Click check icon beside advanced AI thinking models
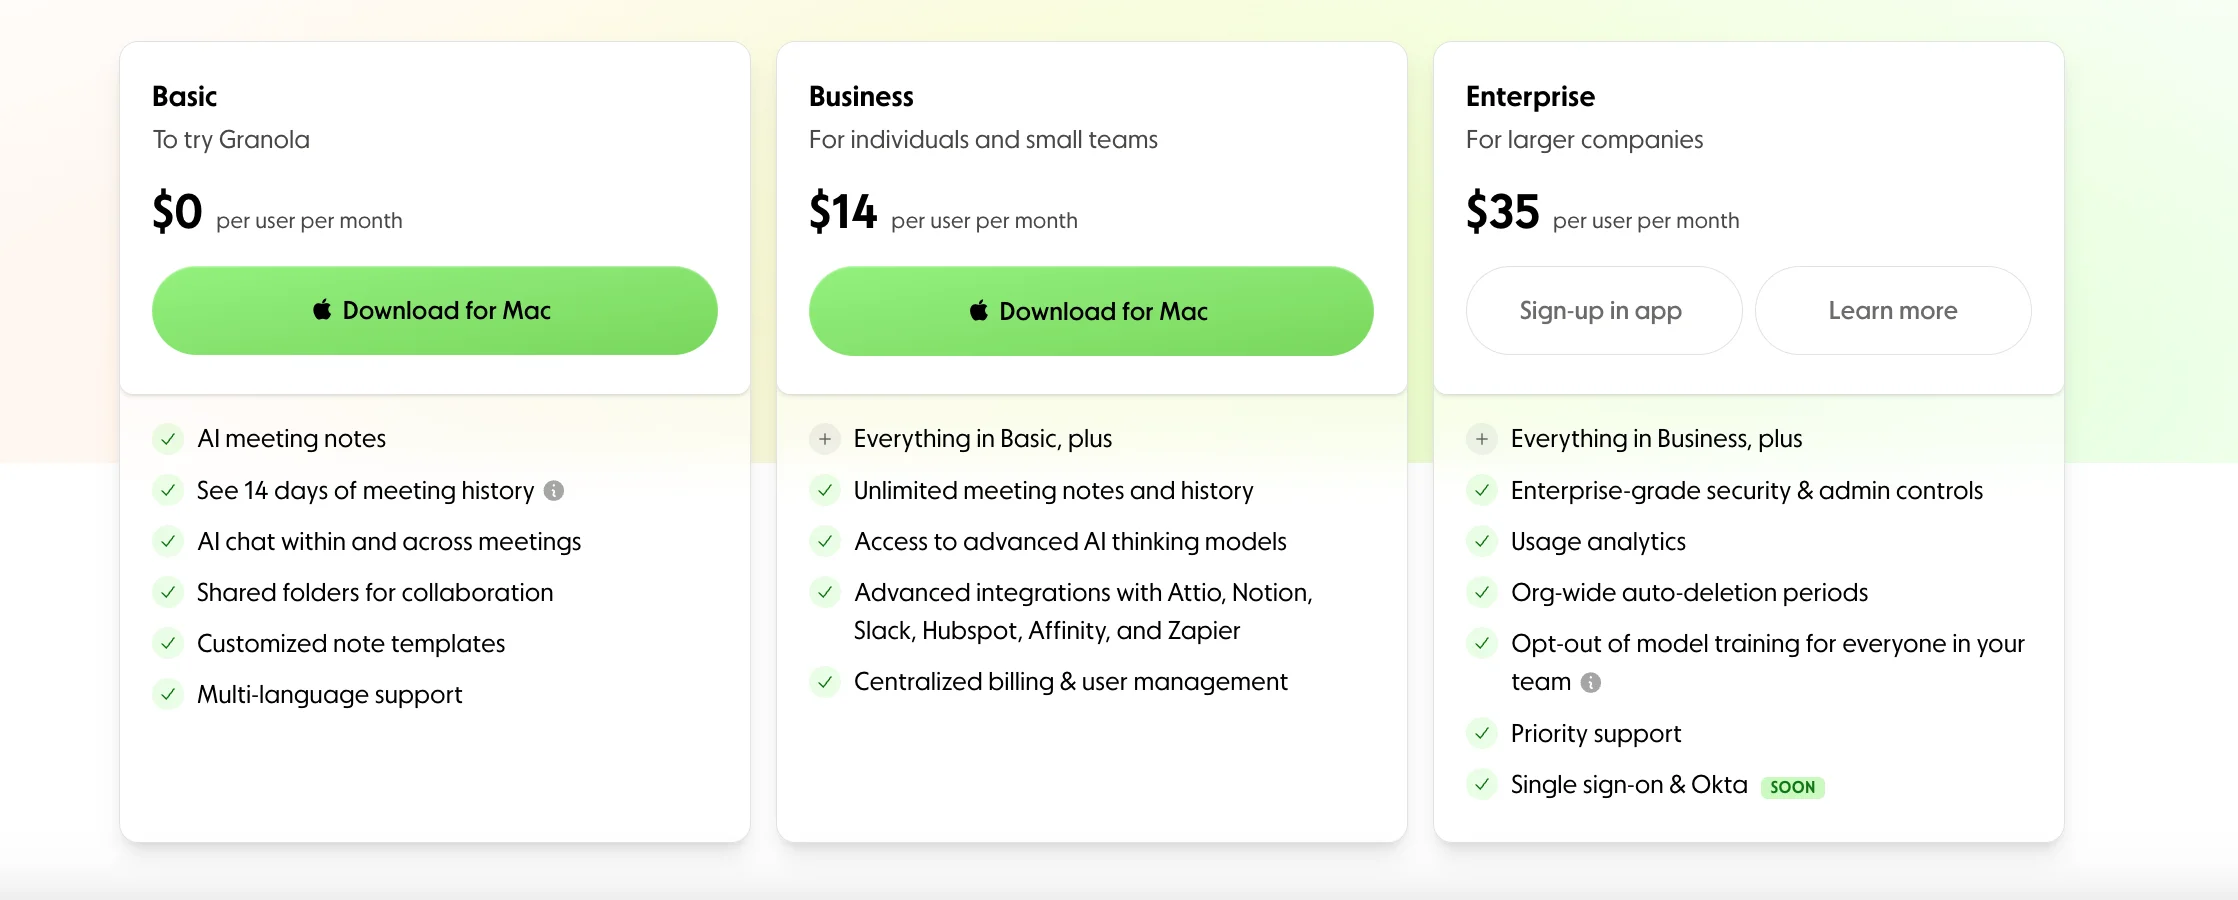 (825, 541)
